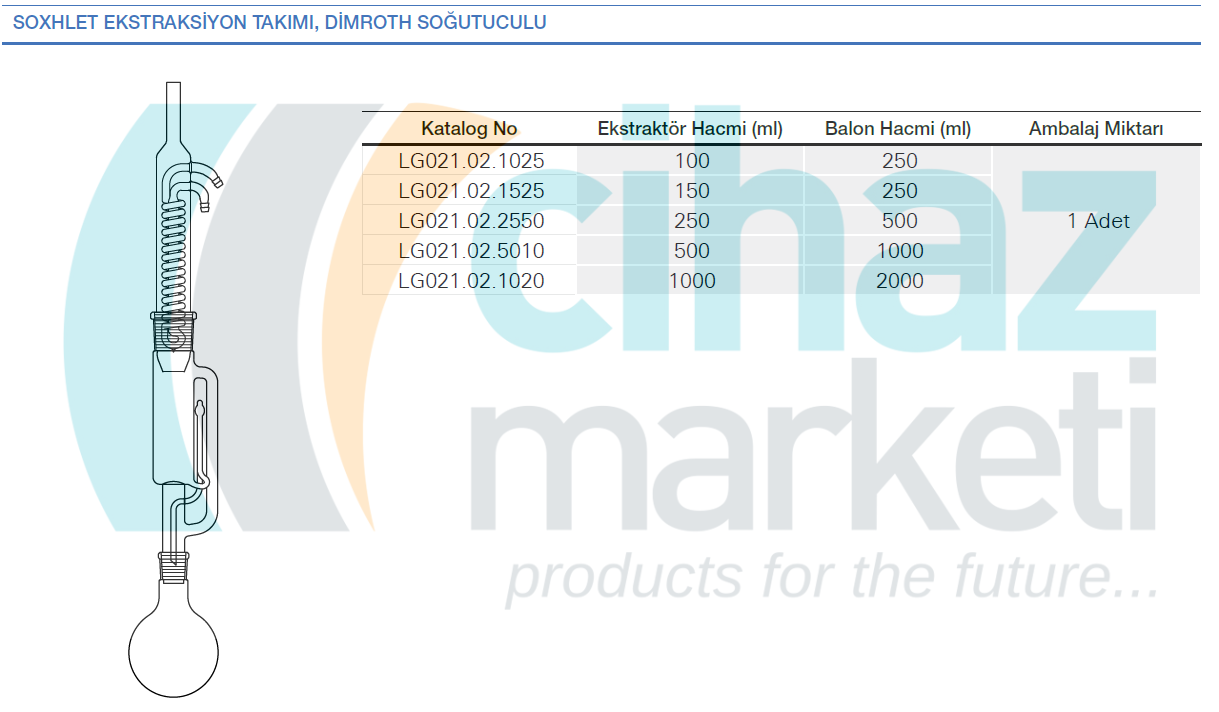Click extractor volume 1000 in LG021.02.1020 row
This screenshot has width=1219, height=712.
[x=692, y=281]
